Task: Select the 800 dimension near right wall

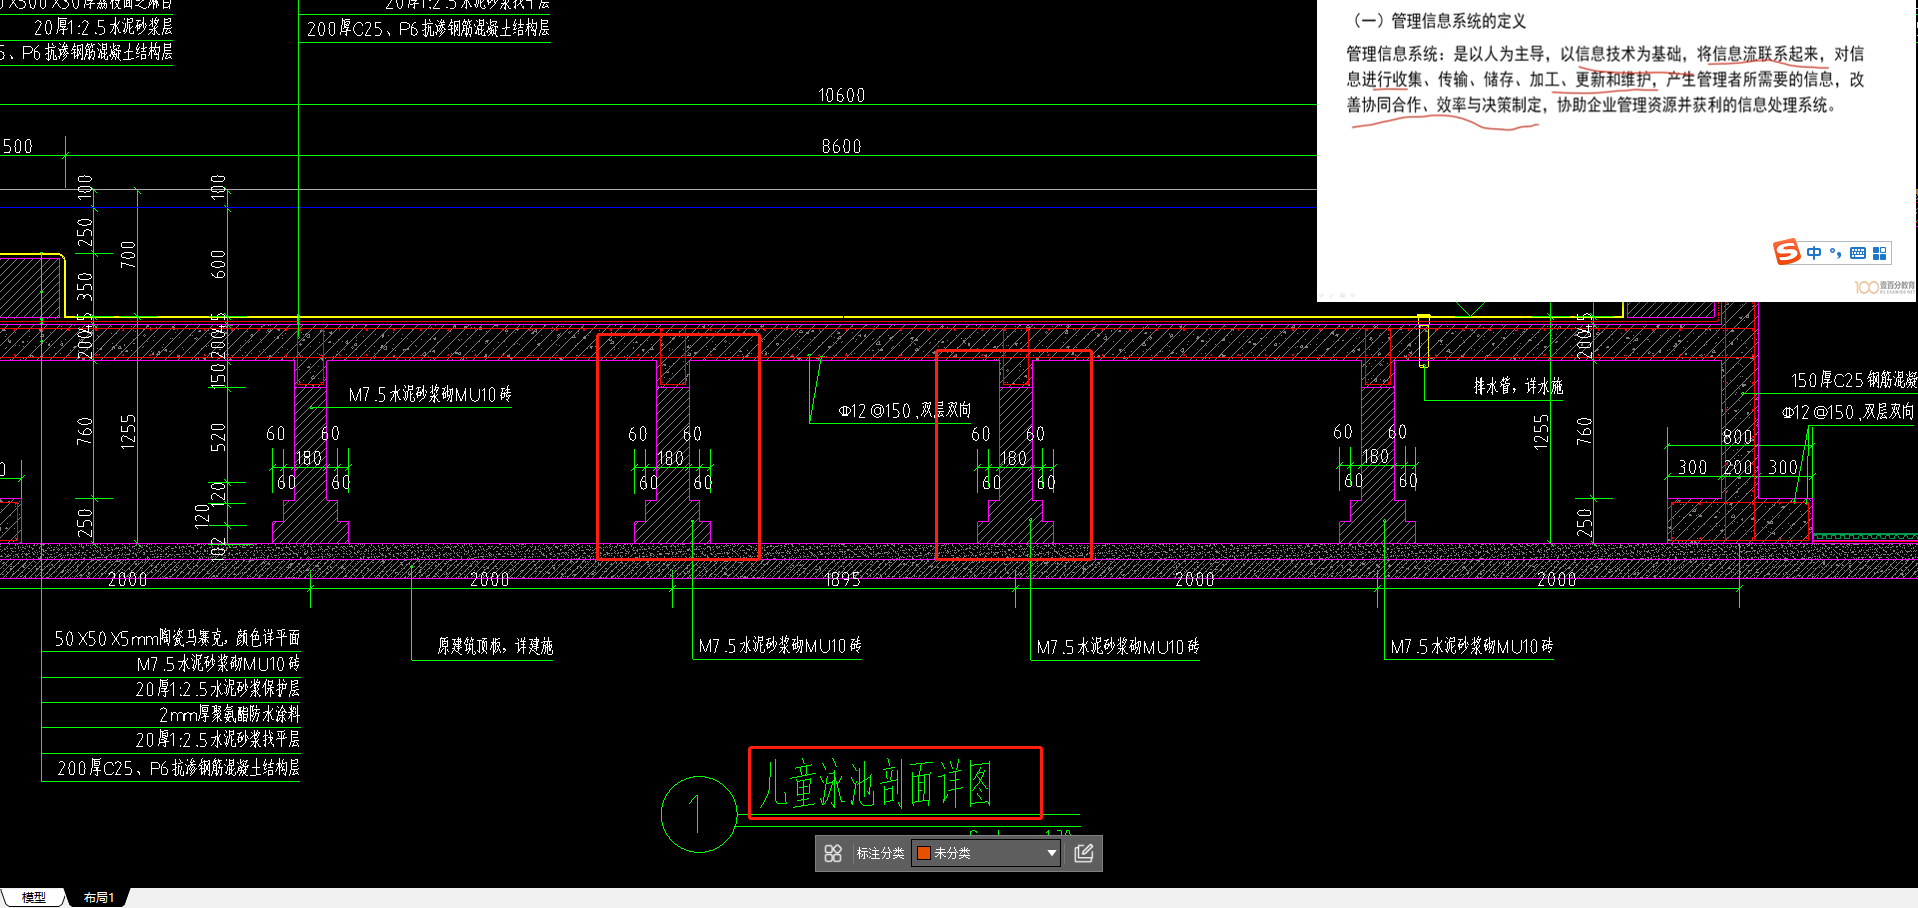Action: pos(1737,437)
